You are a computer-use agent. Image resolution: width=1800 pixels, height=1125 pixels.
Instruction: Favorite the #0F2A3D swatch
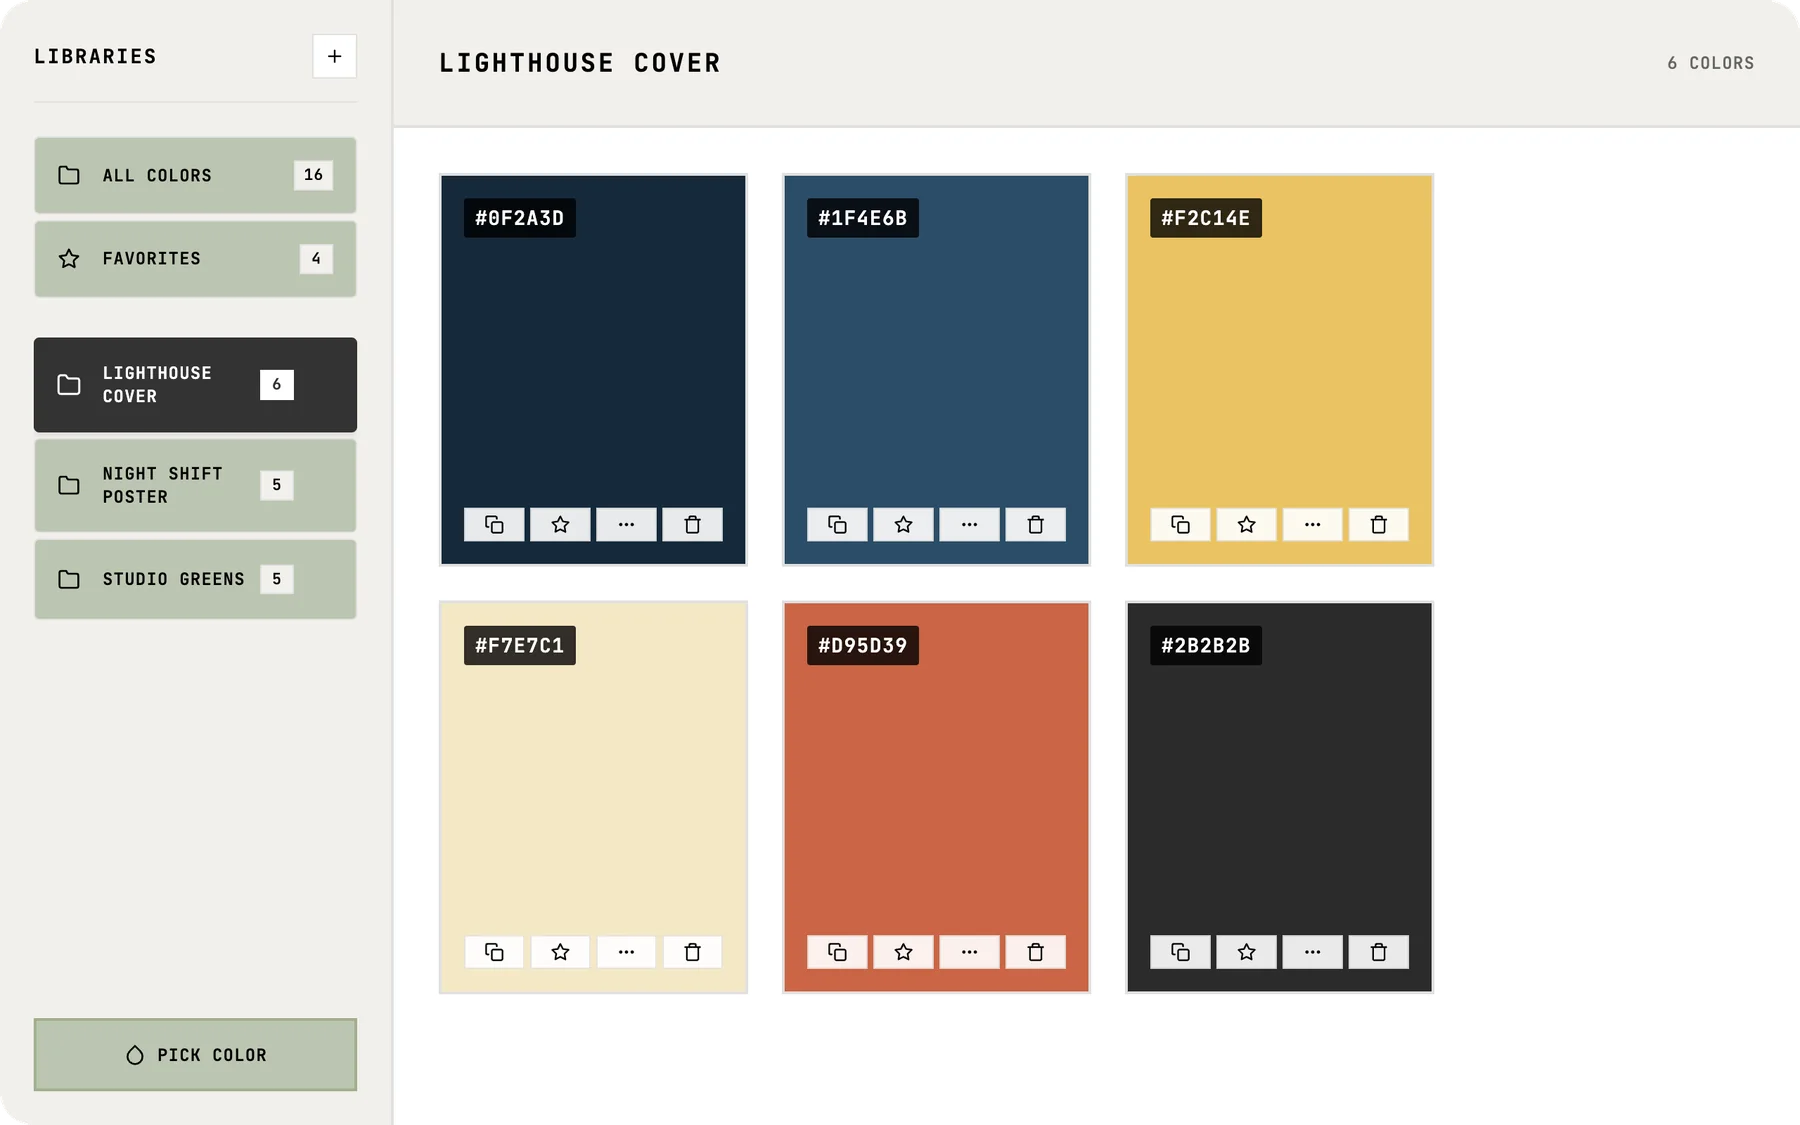point(560,524)
